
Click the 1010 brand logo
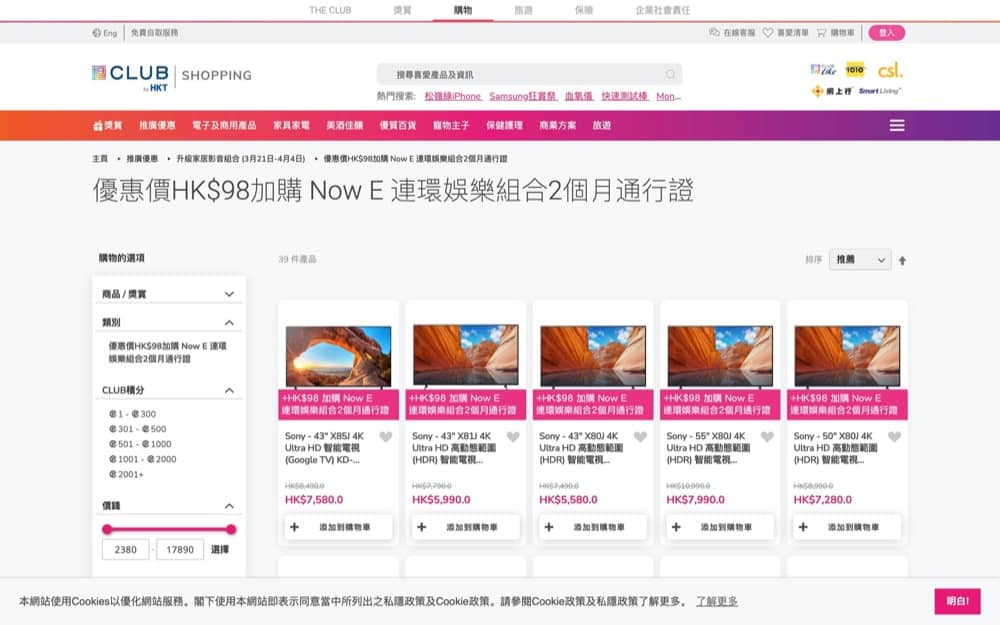[855, 70]
